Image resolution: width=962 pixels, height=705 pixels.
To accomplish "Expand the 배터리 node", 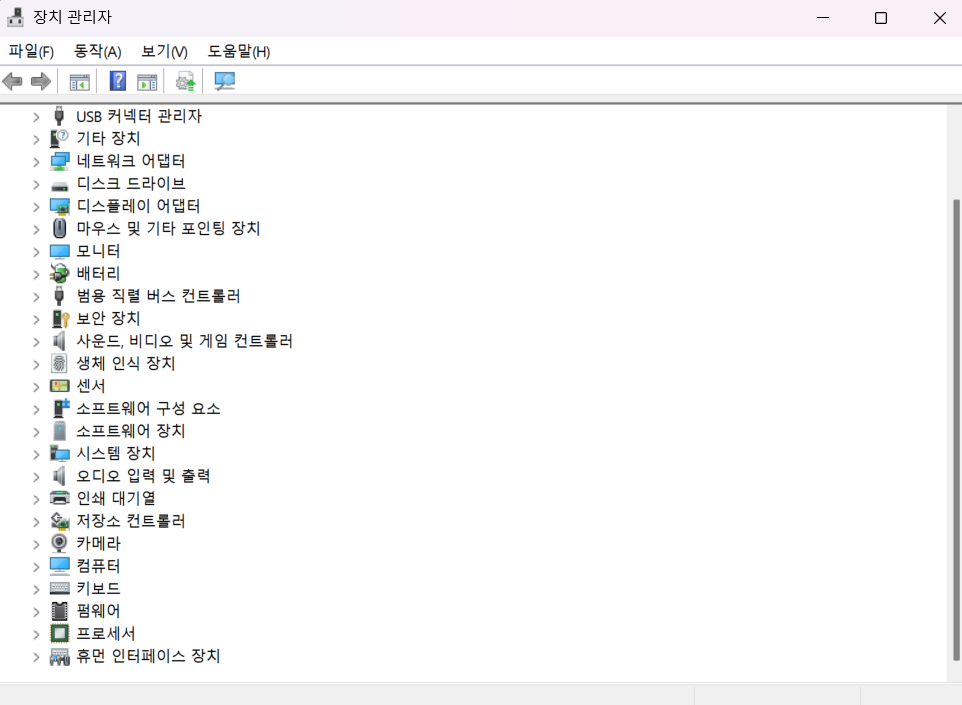I will pyautogui.click(x=36, y=274).
